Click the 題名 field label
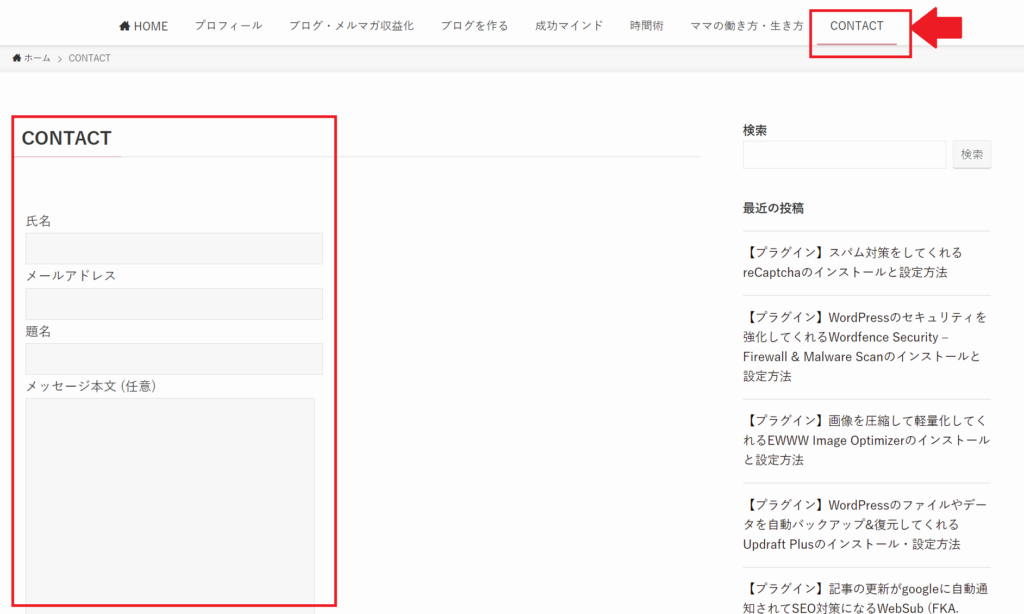The image size is (1024, 614). 38,331
